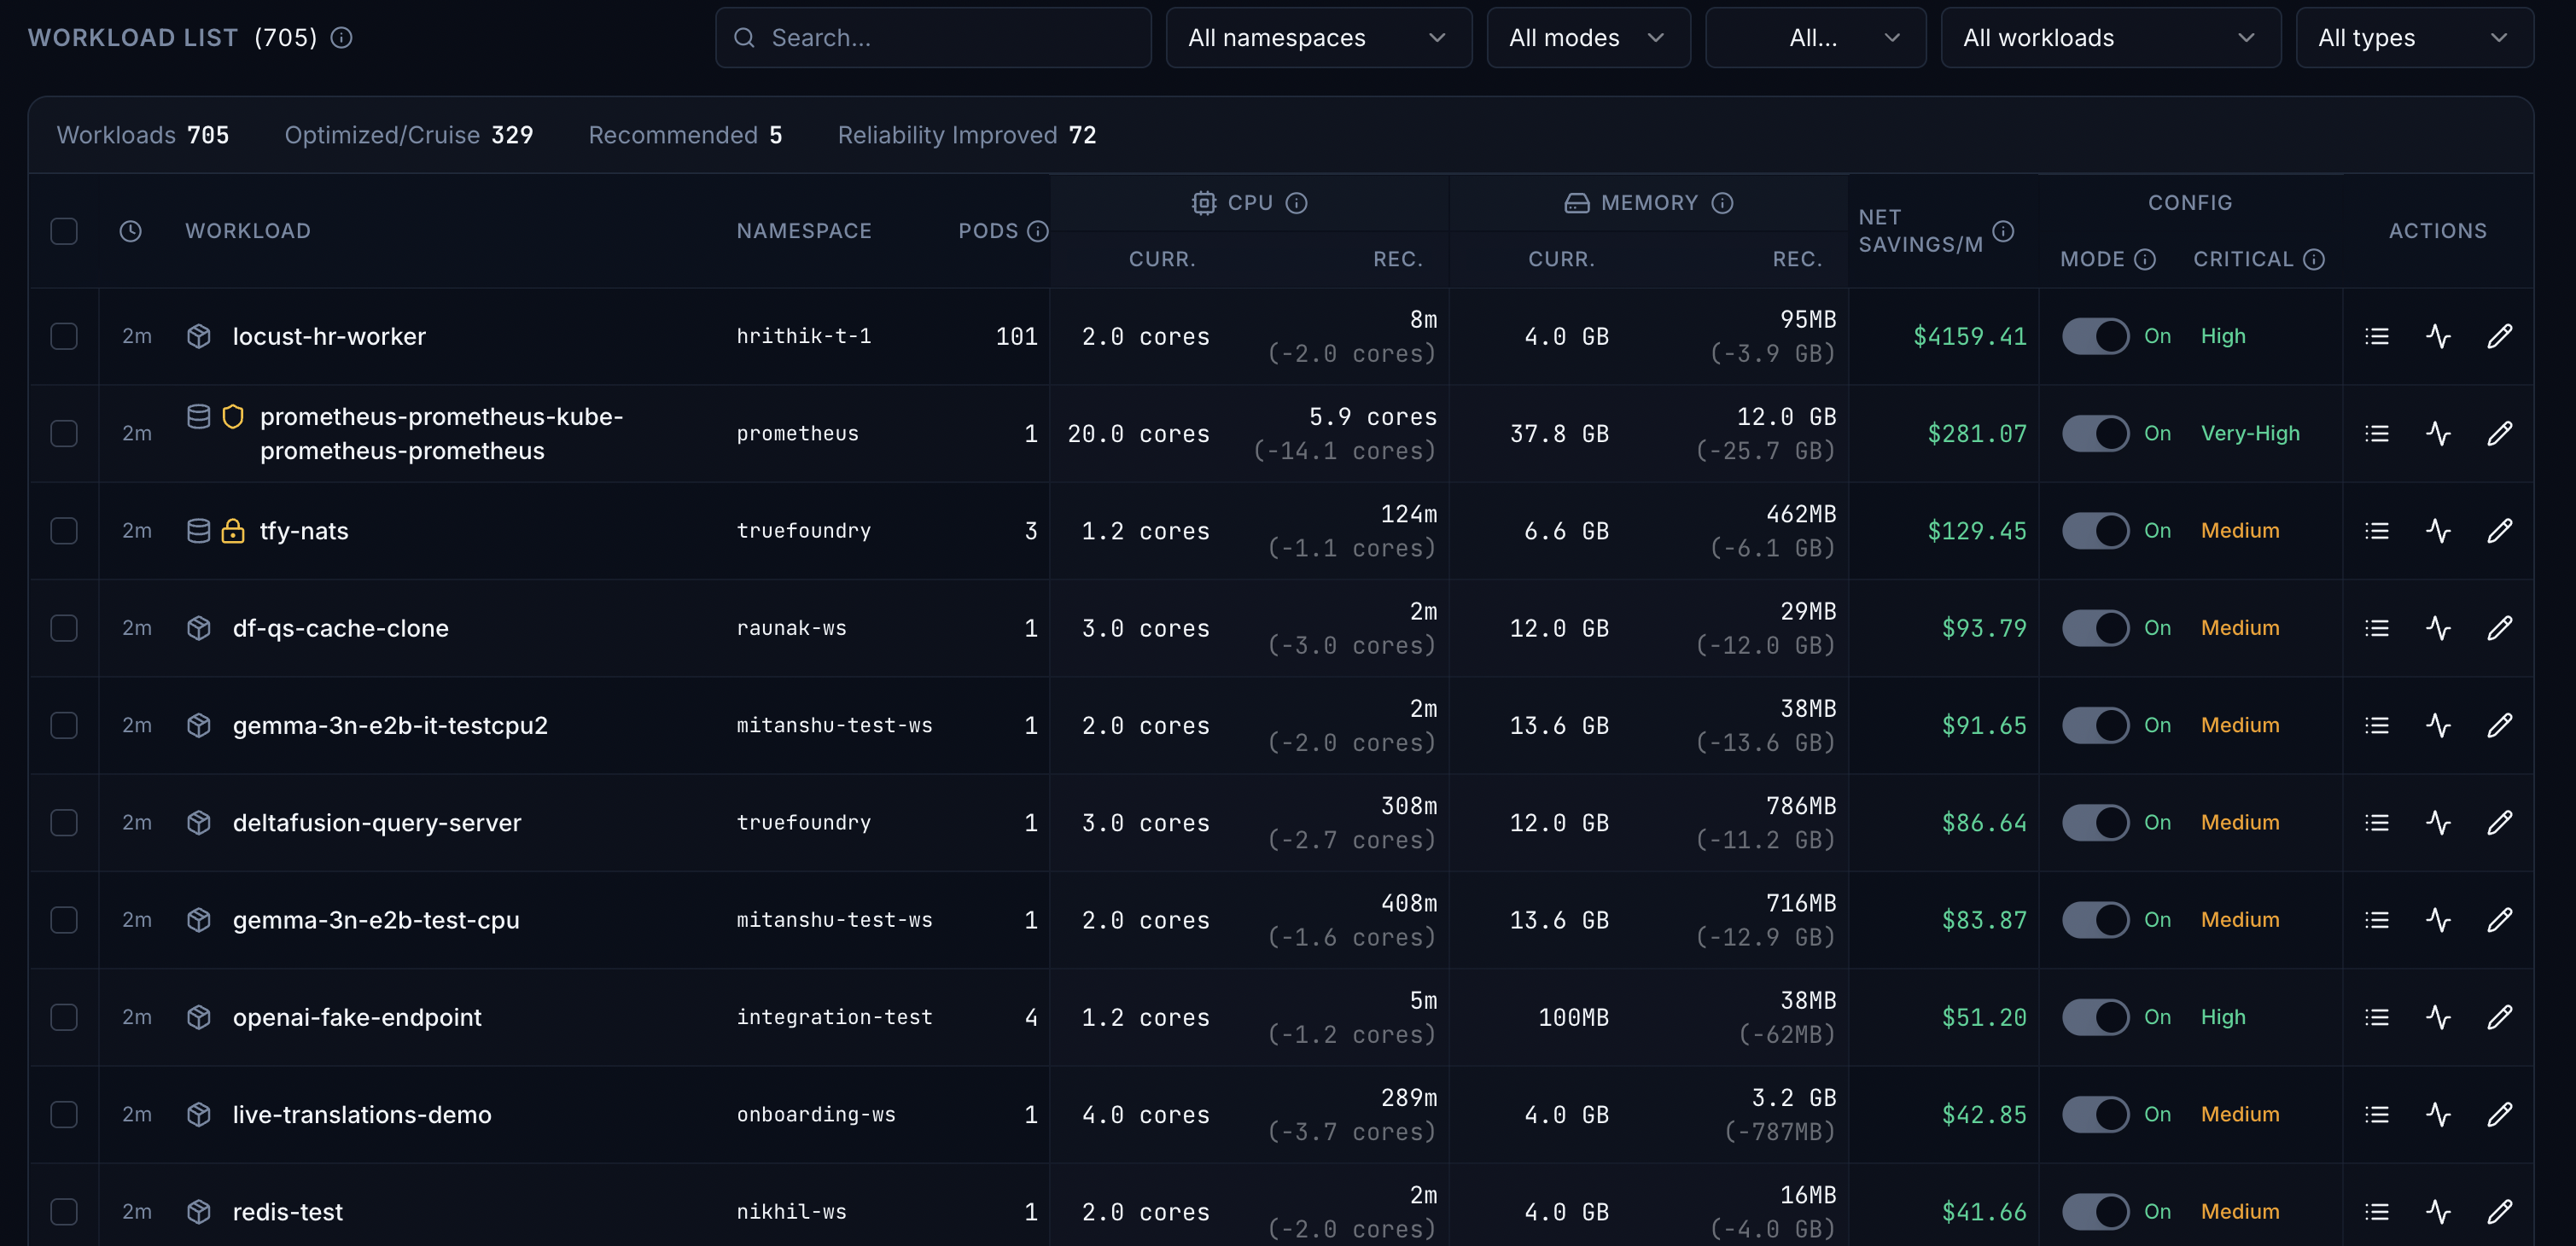Screen dimensions: 2576x1246
Task: Click the $281.07 net savings value
Action: coord(1977,433)
